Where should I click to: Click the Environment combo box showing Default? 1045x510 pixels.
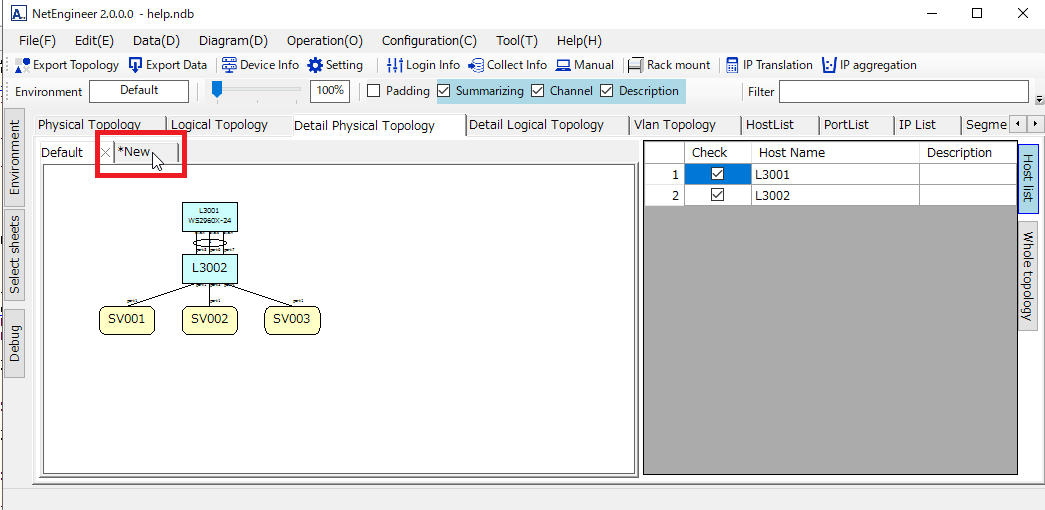tap(139, 91)
